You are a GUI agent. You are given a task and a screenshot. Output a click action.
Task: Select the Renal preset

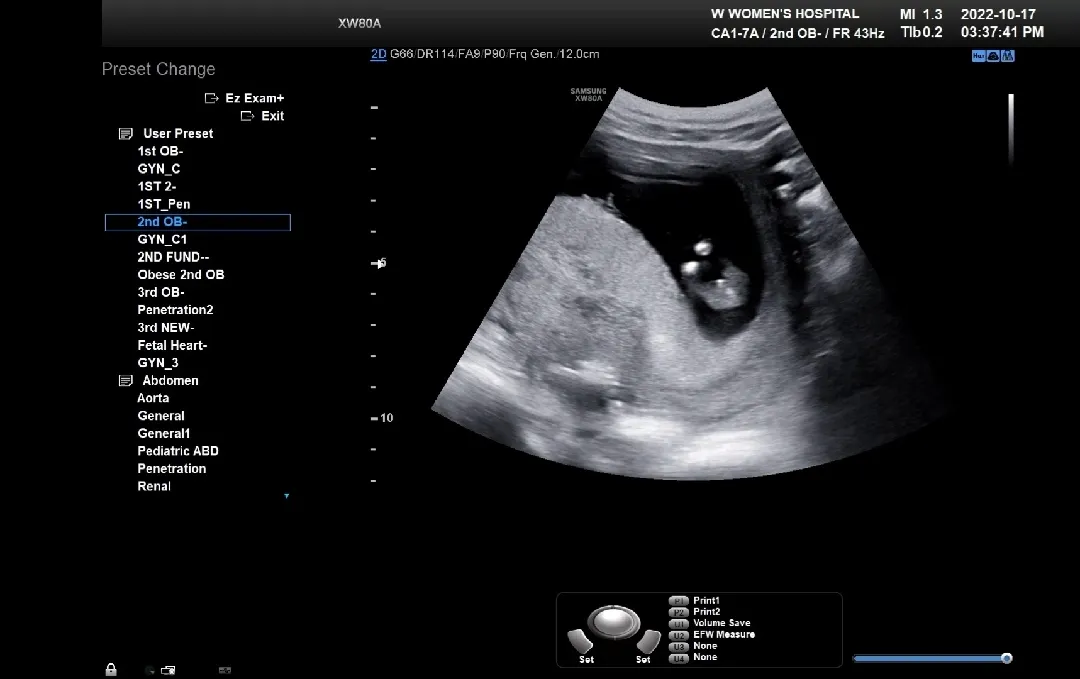pyautogui.click(x=154, y=487)
